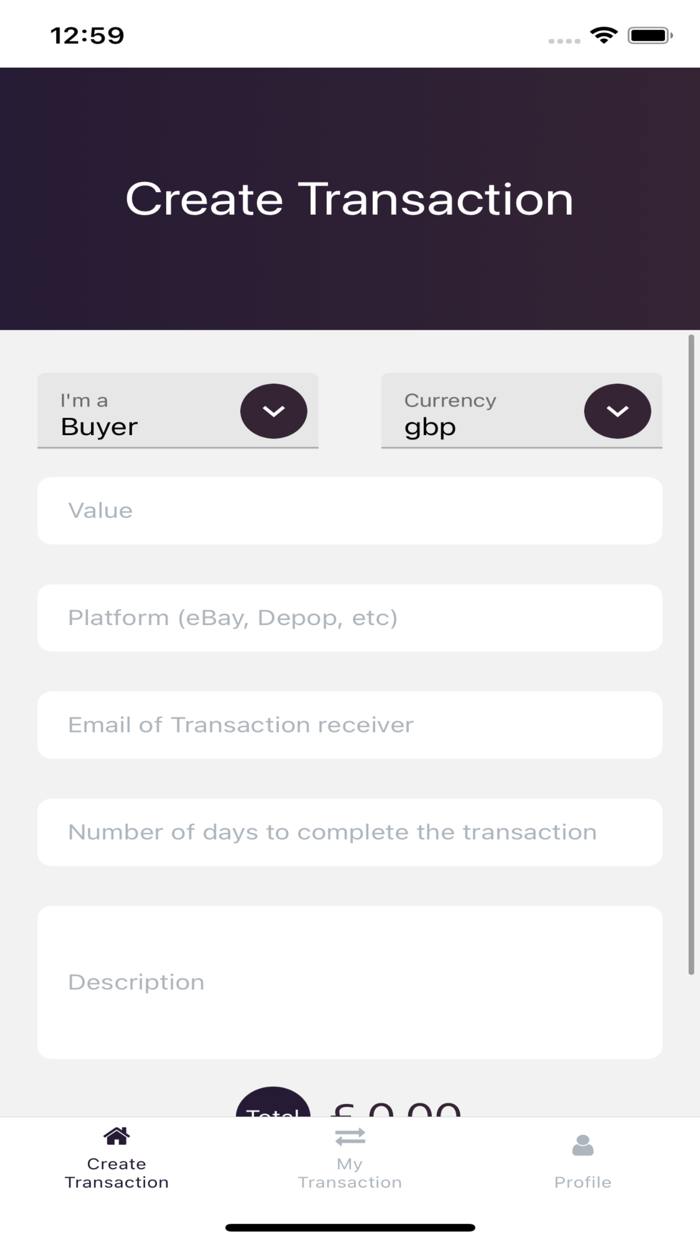The height and width of the screenshot is (1244, 700).
Task: Tap the swap arrows icon above My Transaction
Action: (350, 1136)
